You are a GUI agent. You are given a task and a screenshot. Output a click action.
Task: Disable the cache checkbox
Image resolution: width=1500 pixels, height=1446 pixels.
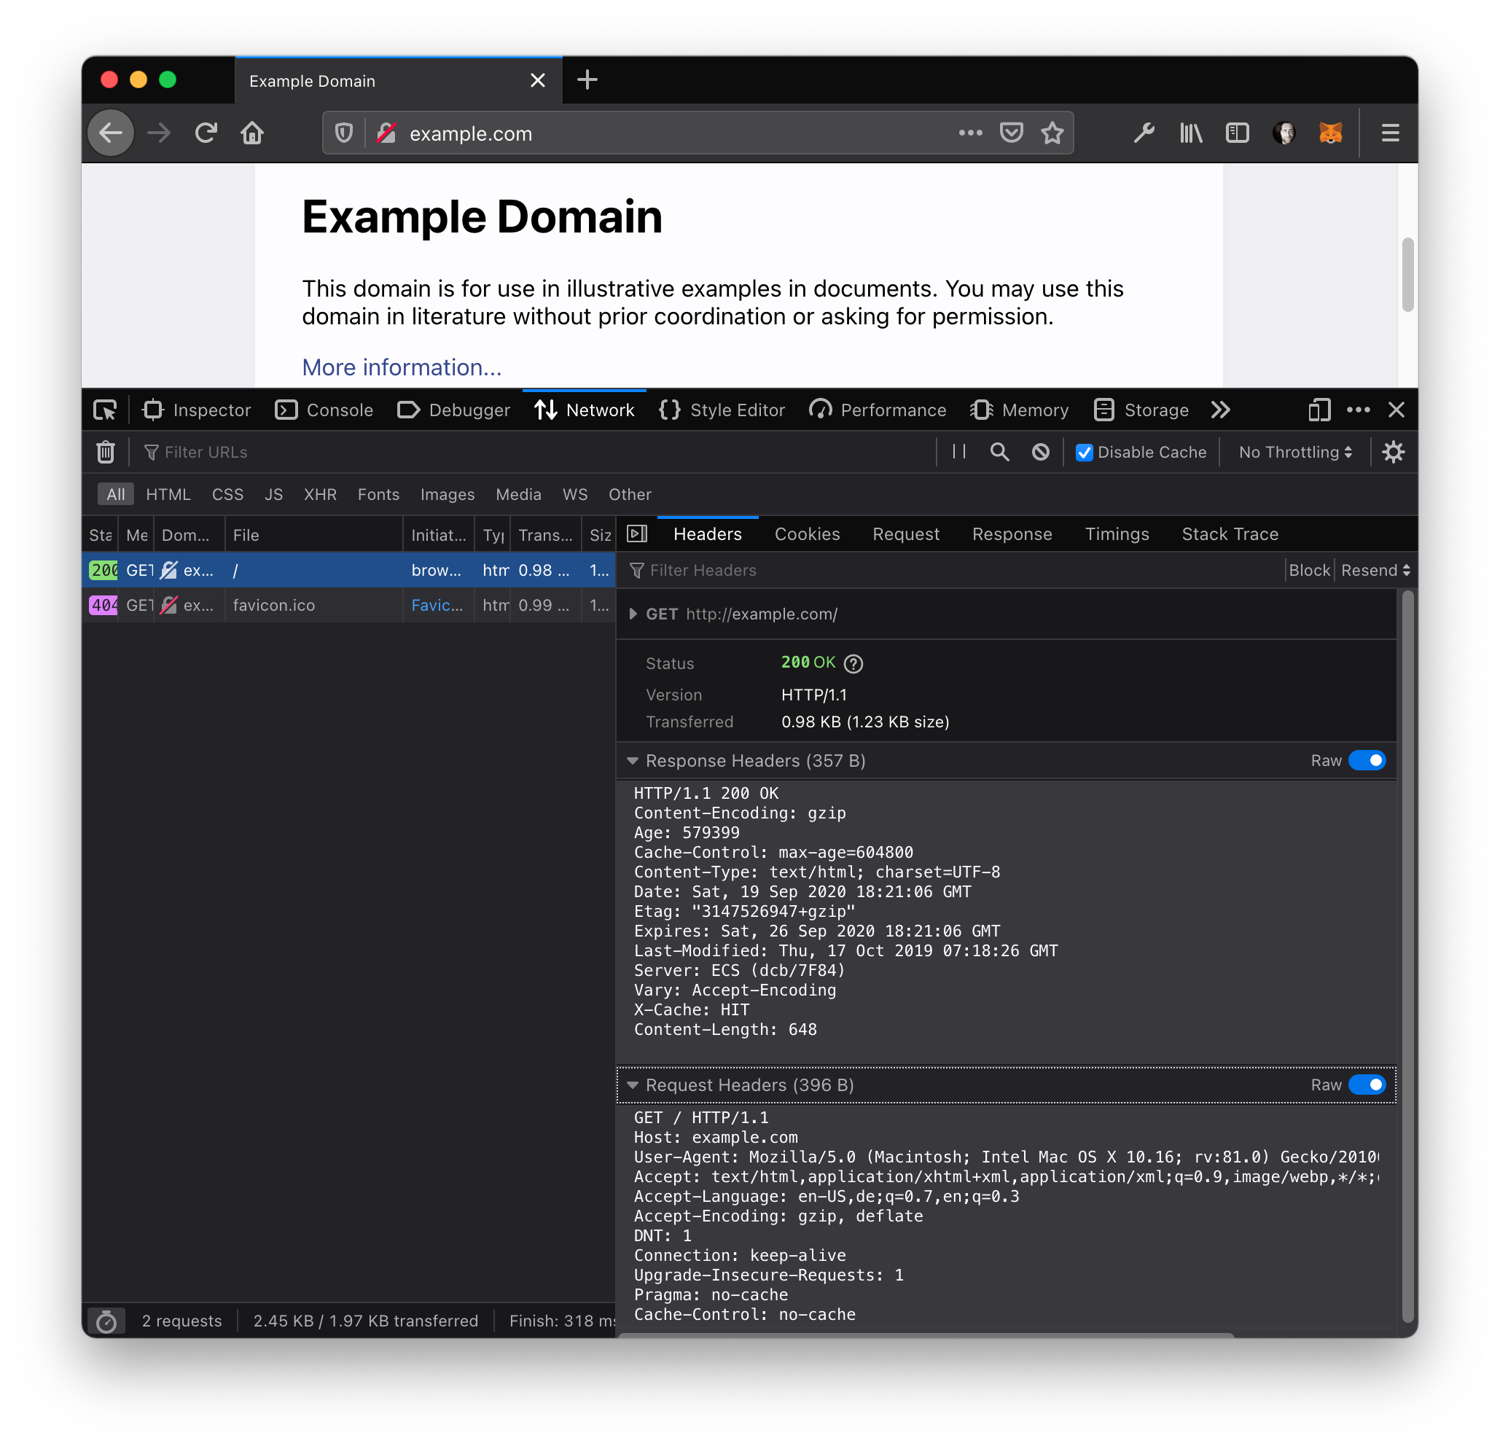(x=1084, y=452)
